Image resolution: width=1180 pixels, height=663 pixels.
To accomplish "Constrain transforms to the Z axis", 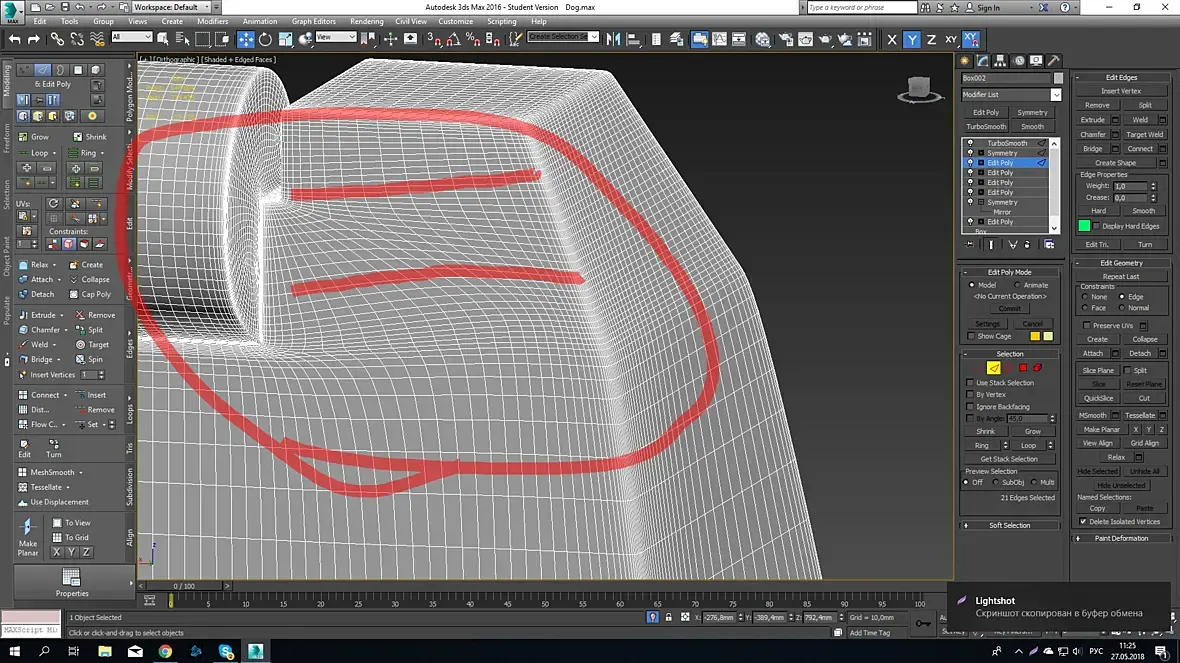I will coord(931,39).
